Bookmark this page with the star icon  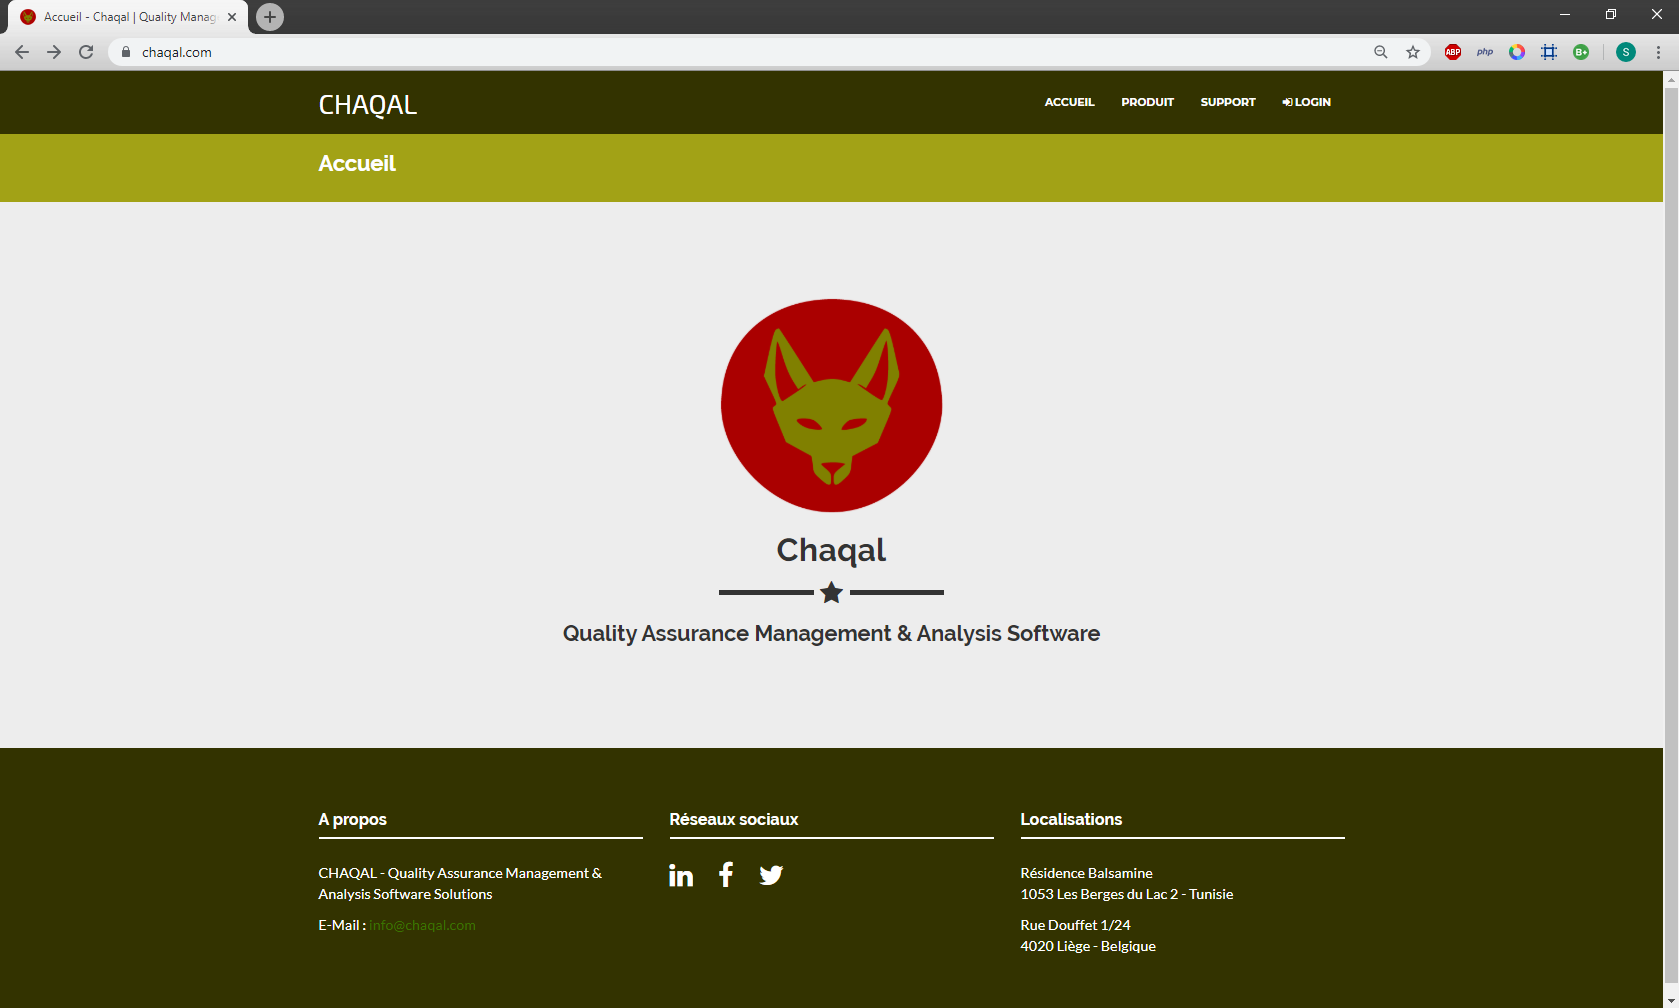[1413, 52]
